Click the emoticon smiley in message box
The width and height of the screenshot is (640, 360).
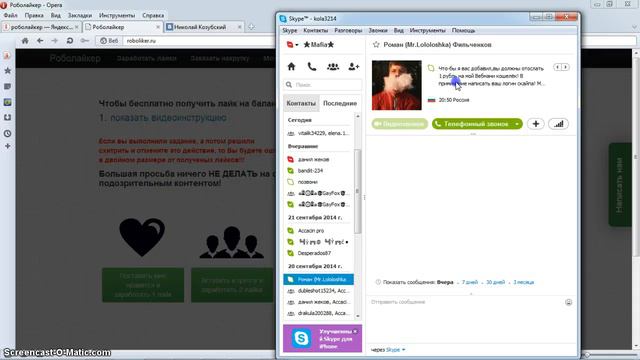click(x=569, y=302)
